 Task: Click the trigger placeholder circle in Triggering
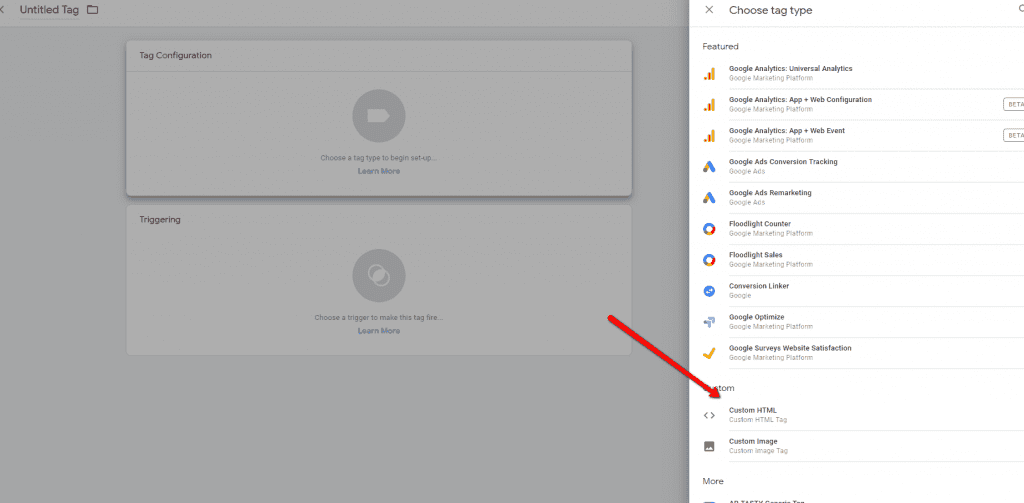[x=378, y=275]
